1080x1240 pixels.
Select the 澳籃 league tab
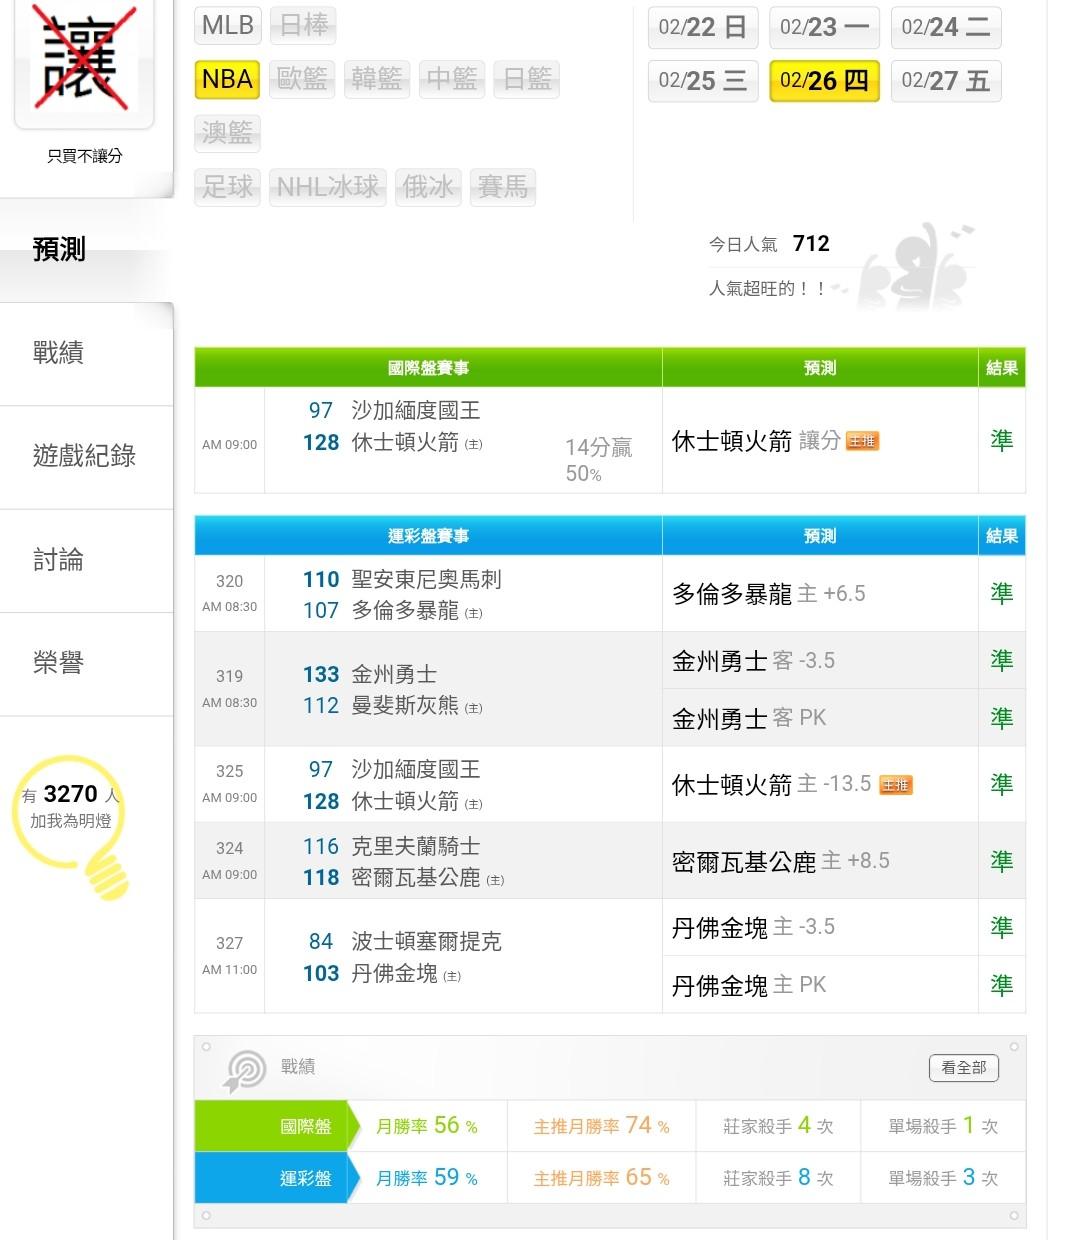point(228,133)
